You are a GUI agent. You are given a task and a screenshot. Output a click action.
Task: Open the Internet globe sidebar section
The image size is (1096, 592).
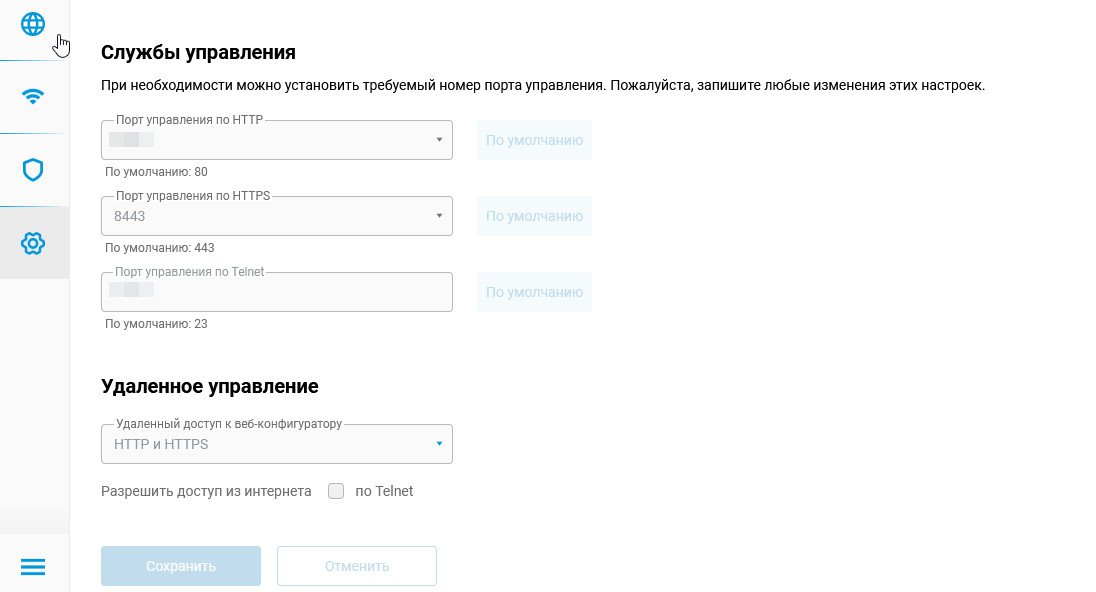(33, 24)
